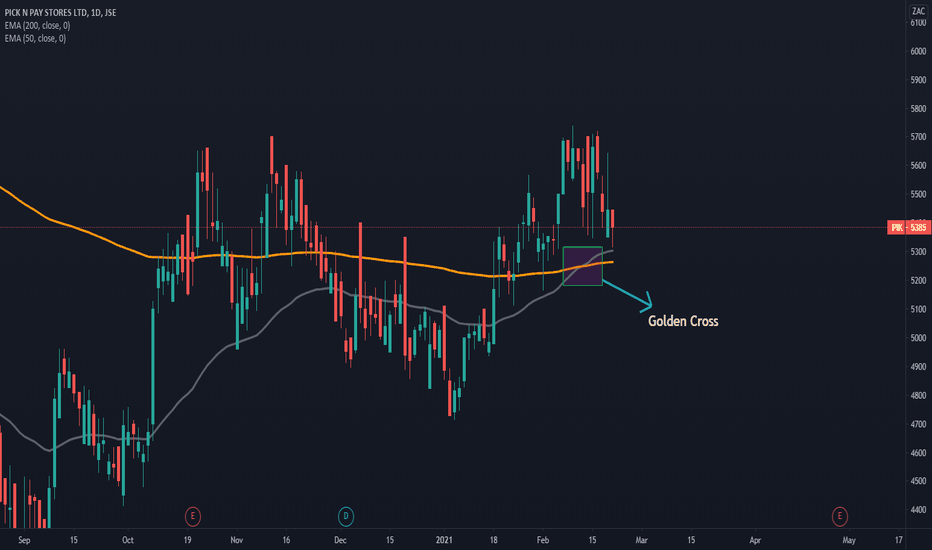Click the Mar label on the time axis
Screen dimensions: 932x550
pos(641,540)
